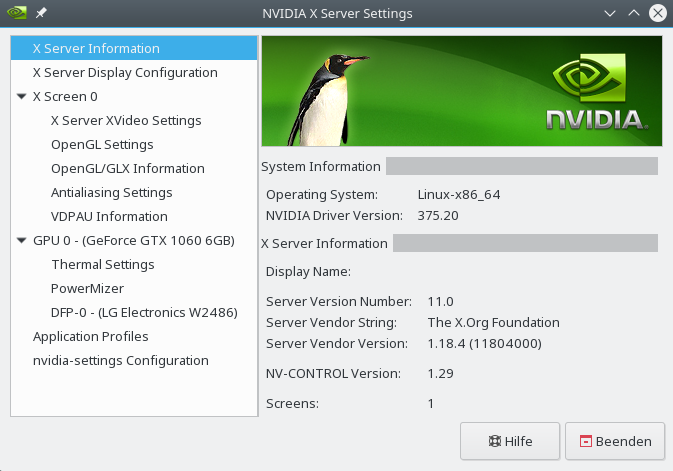Image resolution: width=673 pixels, height=471 pixels.
Task: Open X Server Display Configuration
Action: point(134,72)
